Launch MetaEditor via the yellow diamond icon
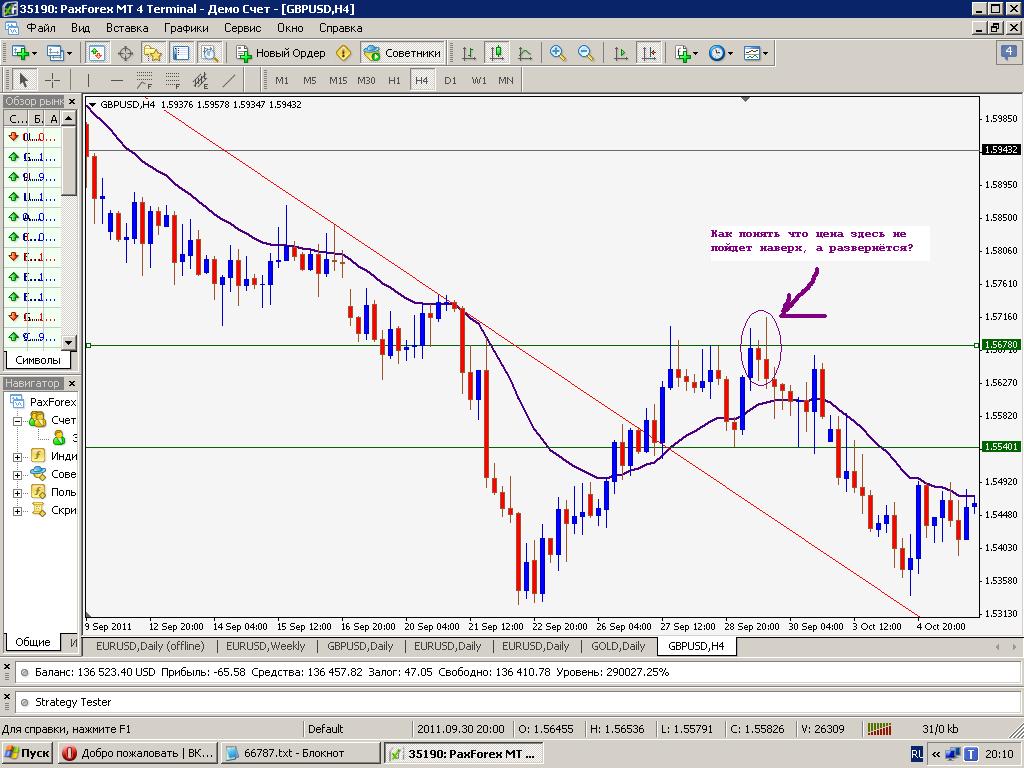 pyautogui.click(x=343, y=53)
